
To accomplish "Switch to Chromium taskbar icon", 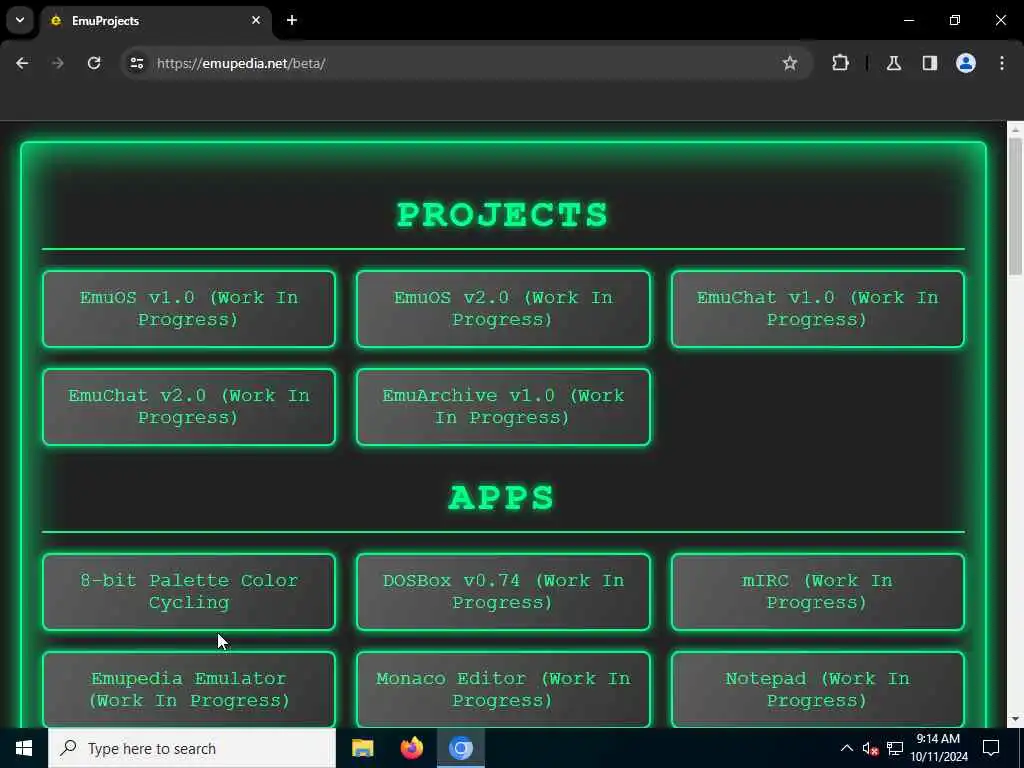I will coord(460,748).
